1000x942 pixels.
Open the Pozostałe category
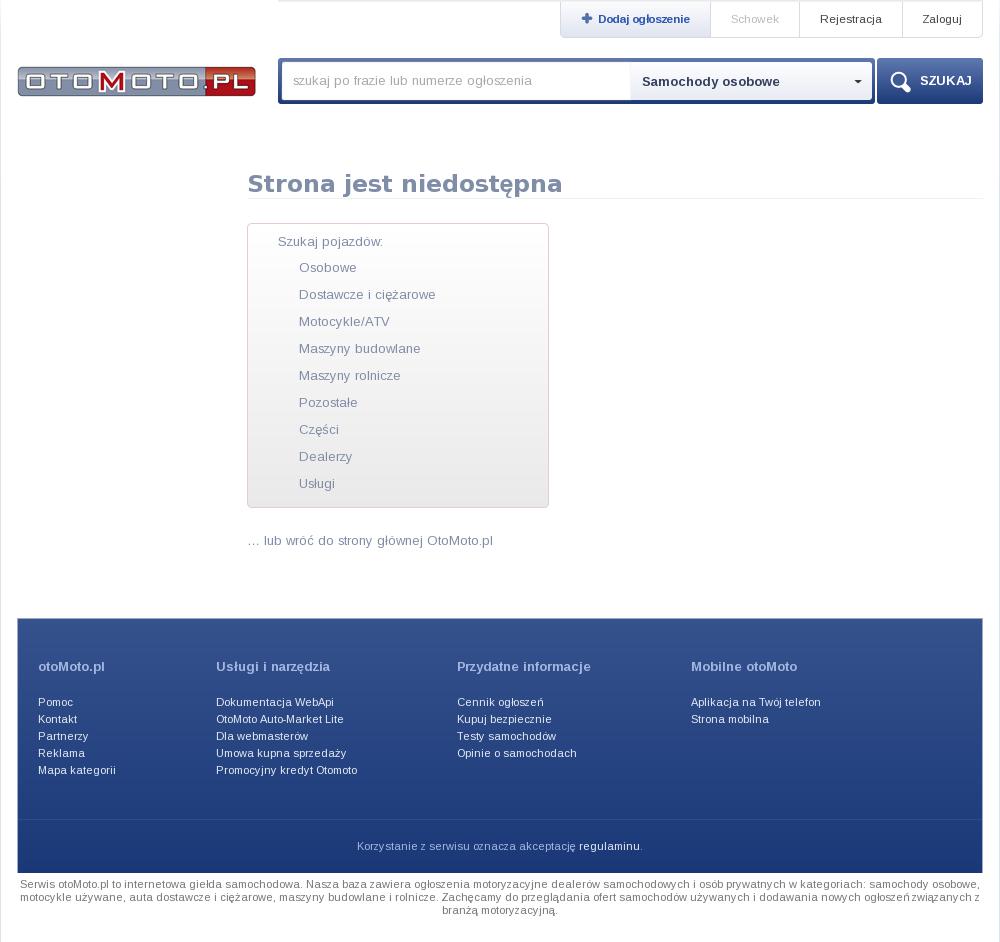point(328,402)
